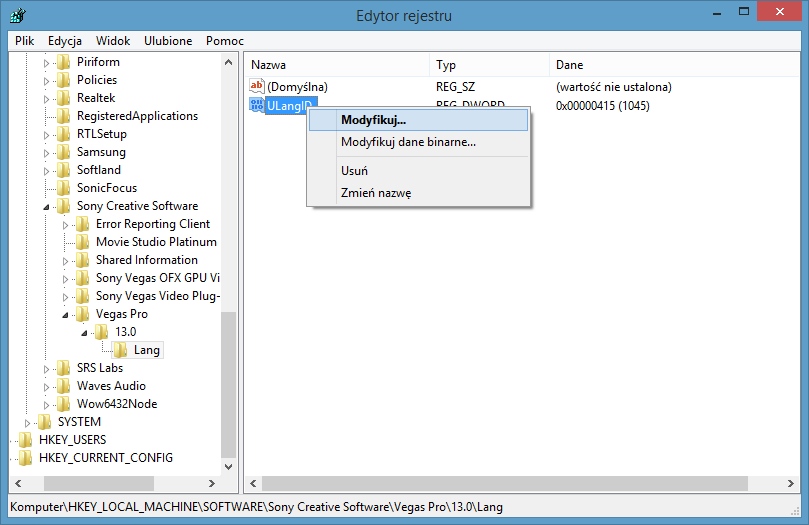This screenshot has width=809, height=525.
Task: Click the Policies folder icon
Action: pos(64,80)
